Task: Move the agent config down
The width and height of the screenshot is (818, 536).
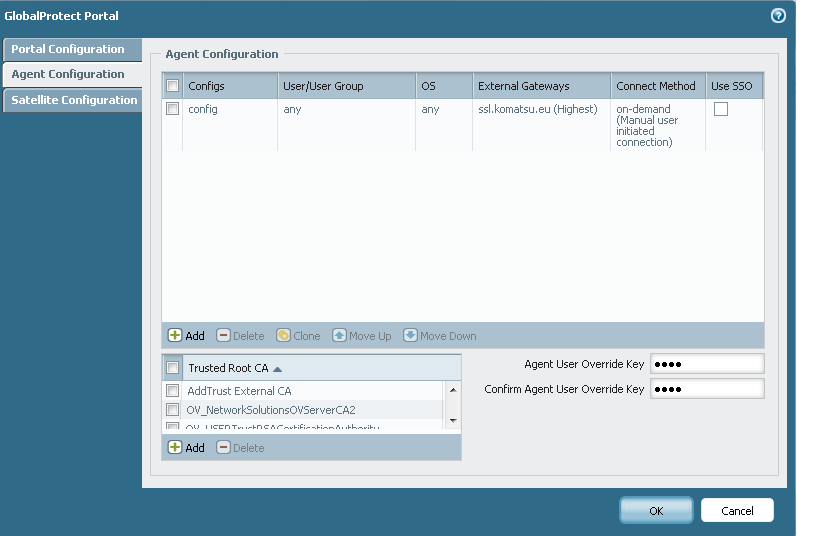Action: click(x=440, y=336)
